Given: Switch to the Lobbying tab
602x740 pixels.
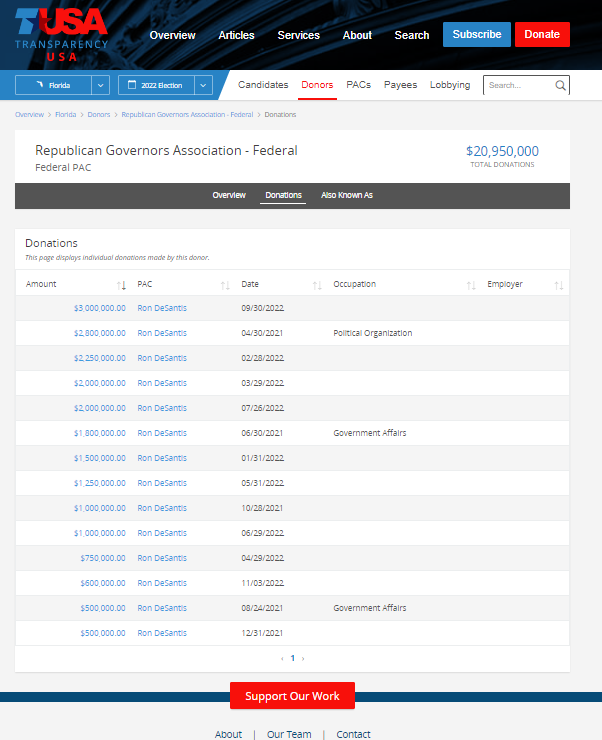Looking at the screenshot, I should tap(450, 85).
